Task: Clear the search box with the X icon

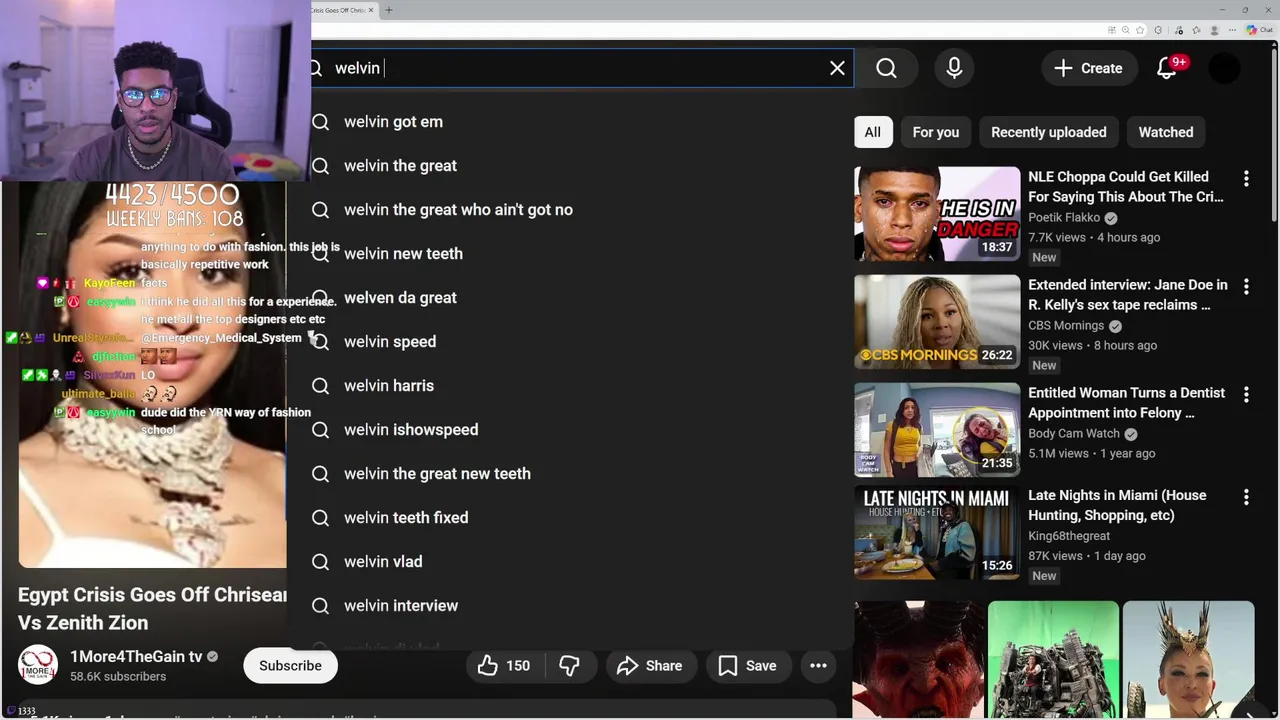Action: pyautogui.click(x=837, y=68)
